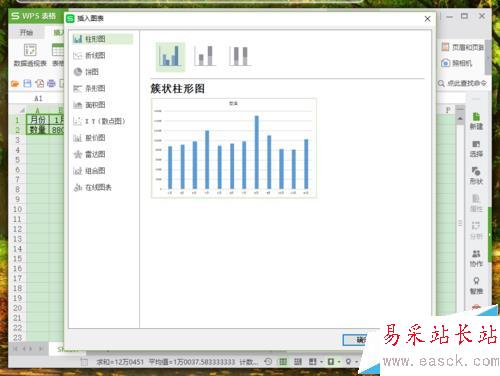Image resolution: width=500 pixels, height=376 pixels.
Task: Select column header P
Action: pos(448,110)
